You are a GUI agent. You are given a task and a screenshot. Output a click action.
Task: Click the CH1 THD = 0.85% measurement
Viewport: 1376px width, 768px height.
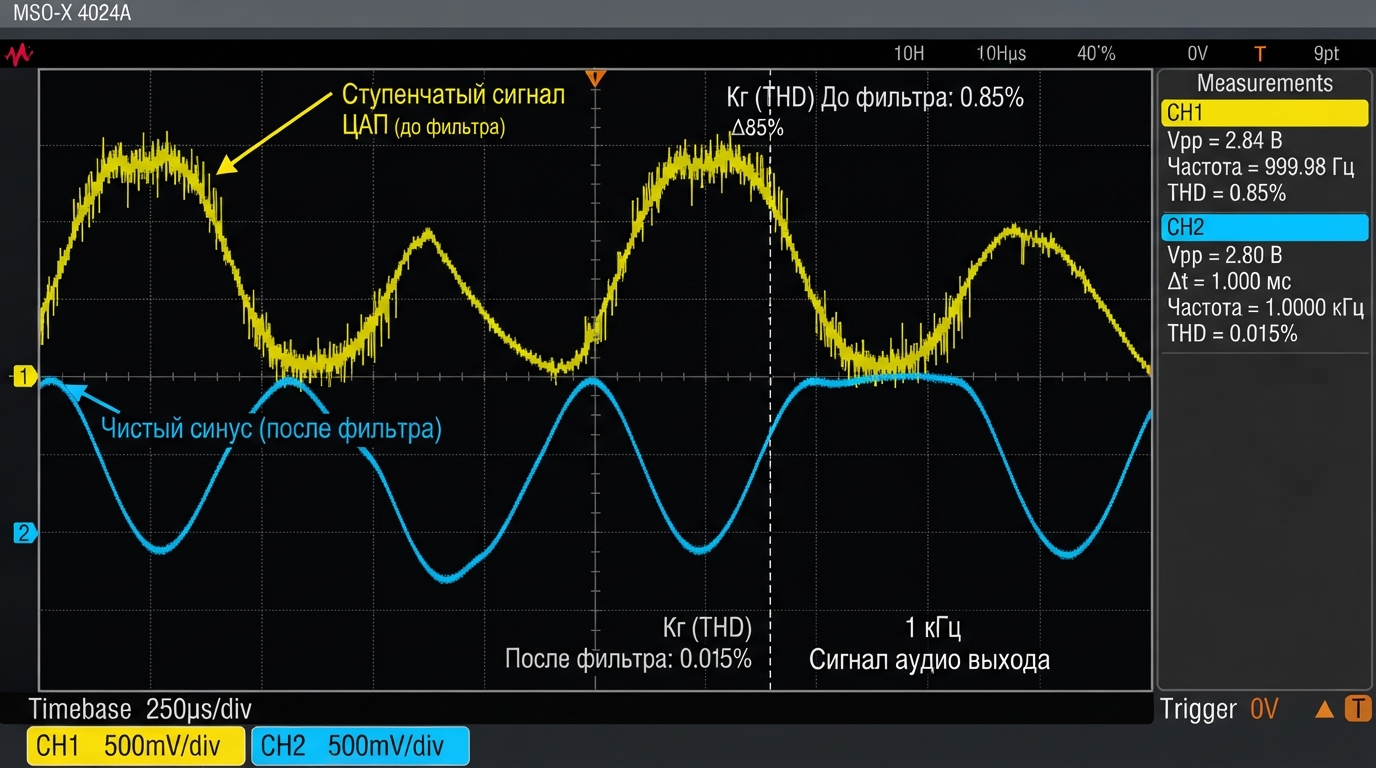tap(1226, 193)
